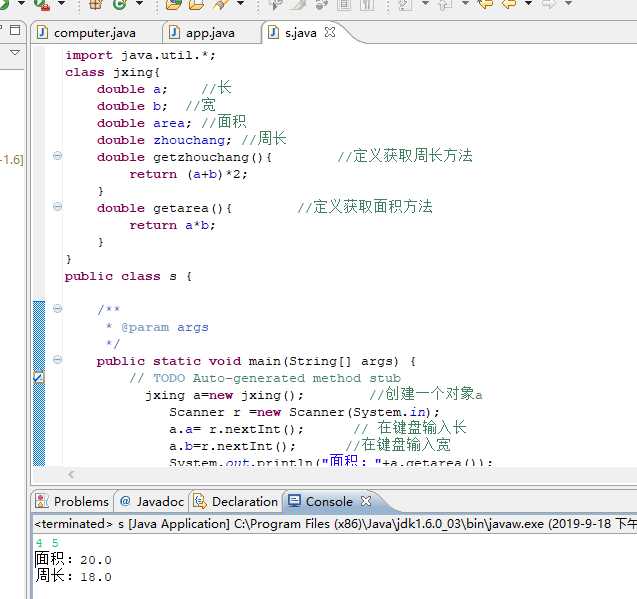Click the editor horizontal scrollbar left arrow
The height and width of the screenshot is (599, 637).
click(72, 474)
